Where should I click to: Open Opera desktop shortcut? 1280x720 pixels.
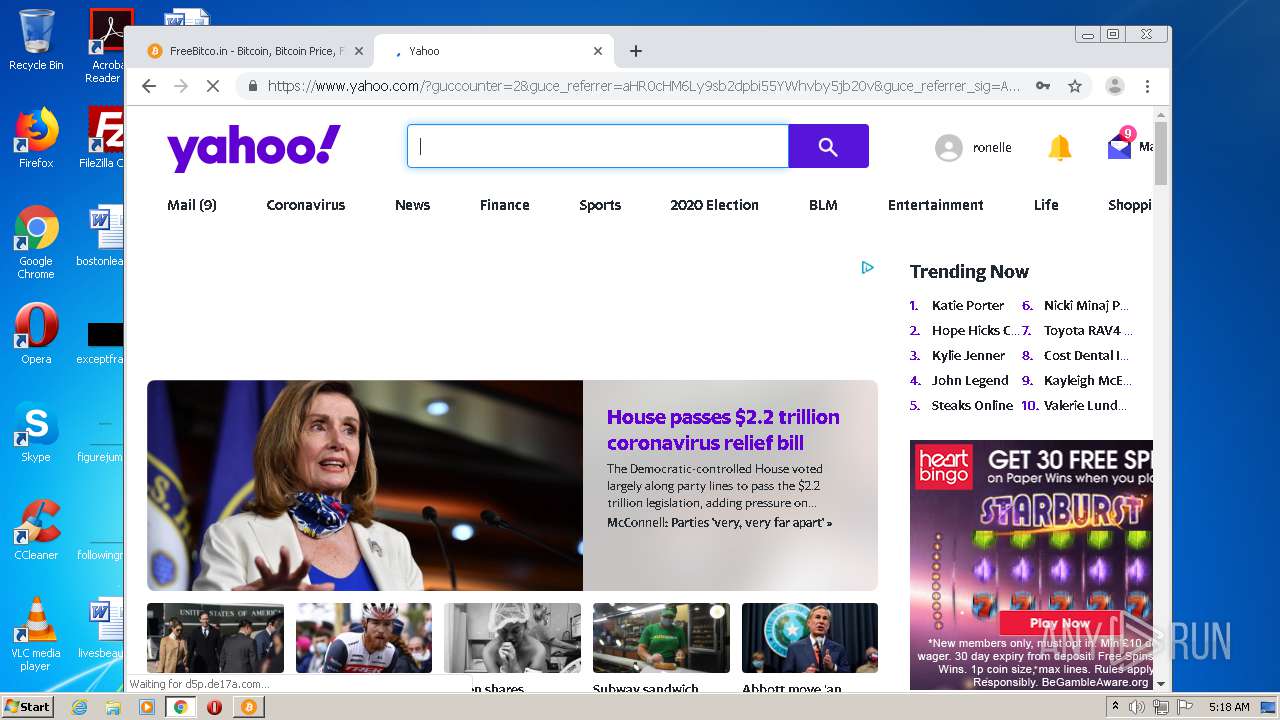pos(36,333)
